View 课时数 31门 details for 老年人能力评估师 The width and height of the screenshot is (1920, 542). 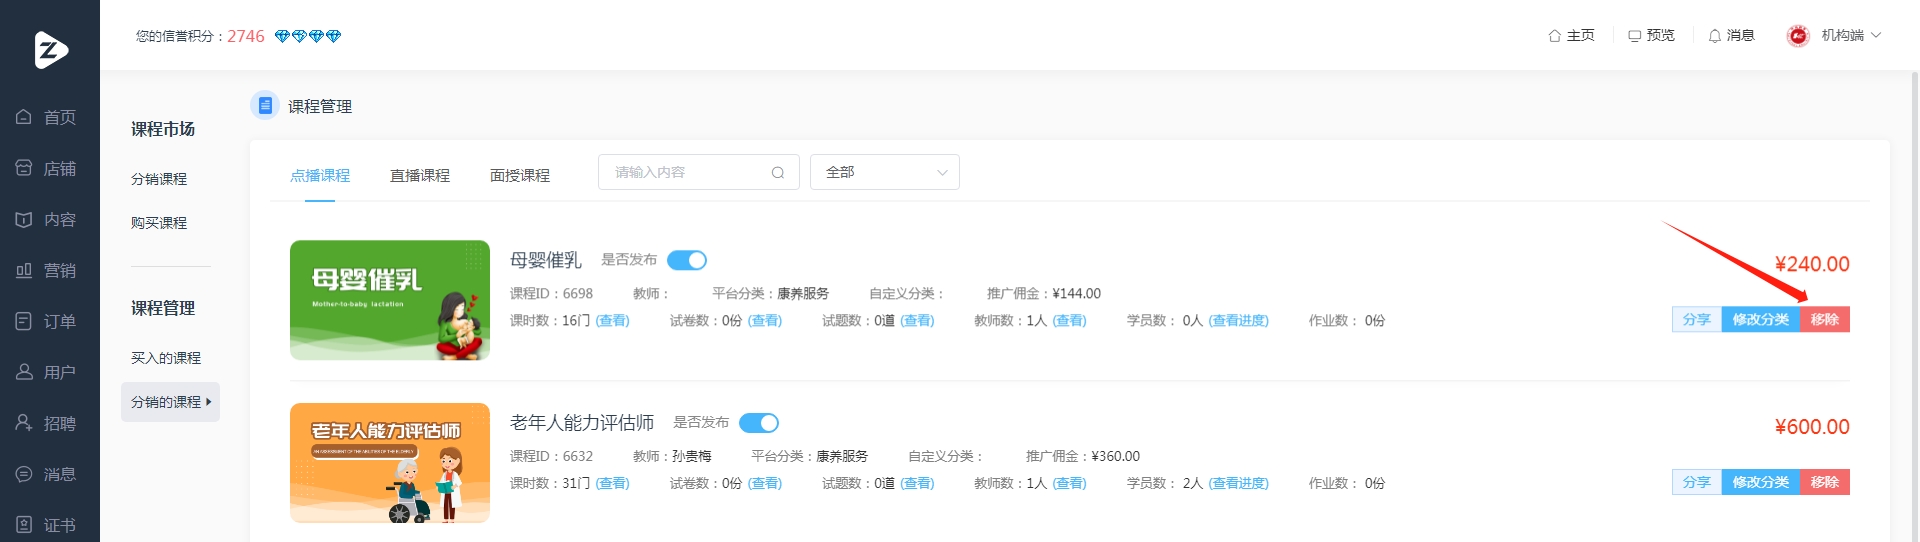tap(612, 484)
